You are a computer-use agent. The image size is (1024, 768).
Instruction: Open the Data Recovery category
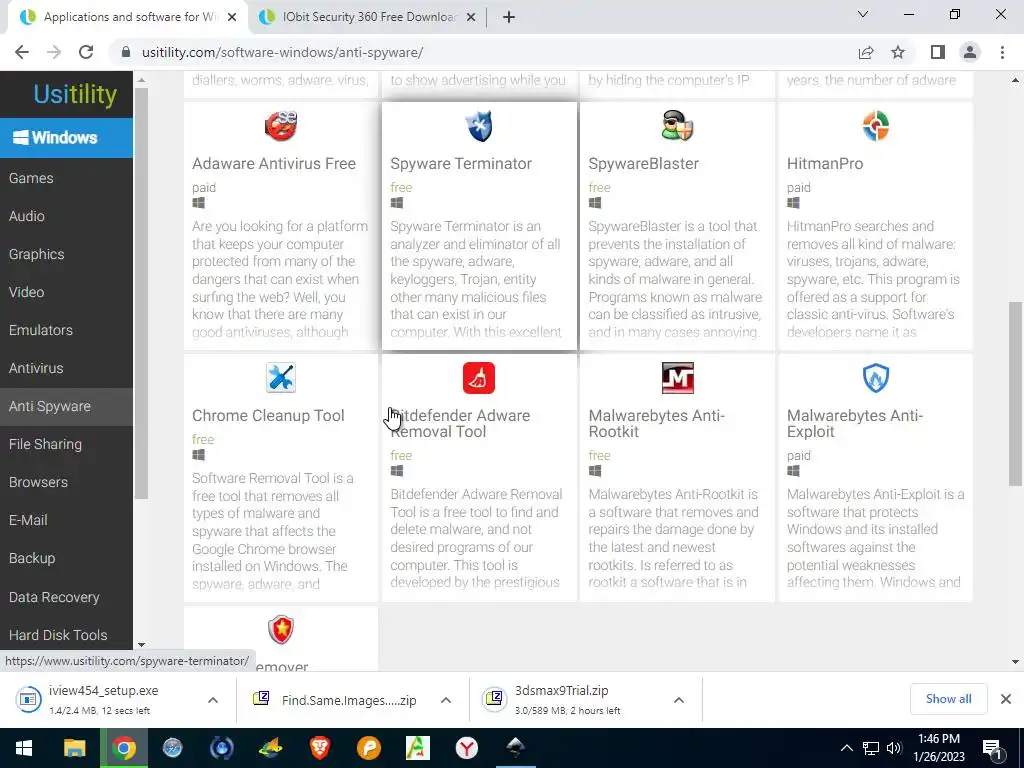click(x=54, y=597)
